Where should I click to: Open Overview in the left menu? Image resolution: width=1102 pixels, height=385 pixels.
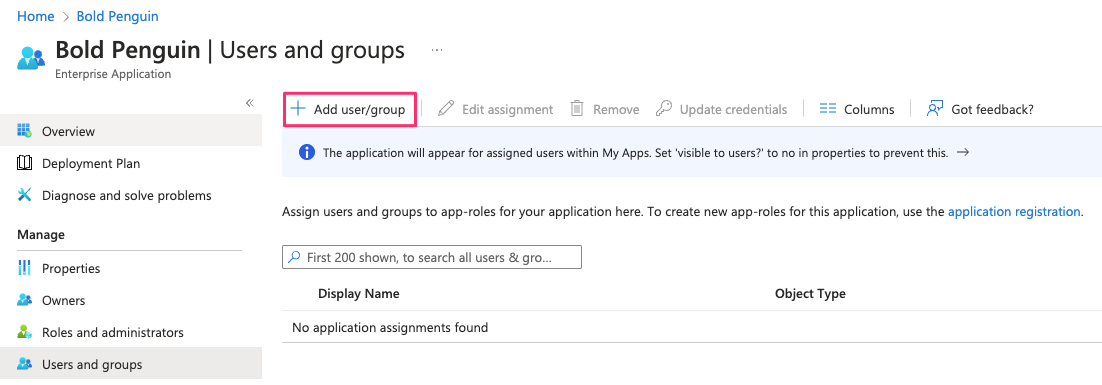(131, 131)
